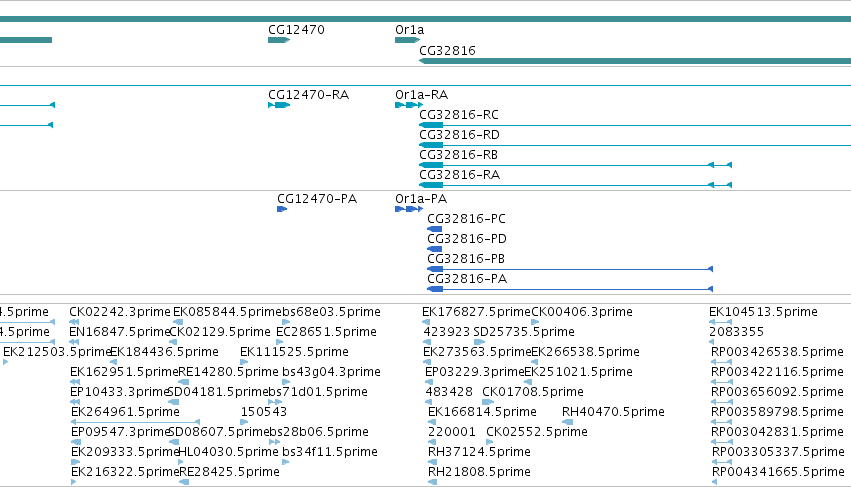The image size is (851, 487).
Task: Click the RH40470.5prime alignment glyph
Action: [567, 422]
